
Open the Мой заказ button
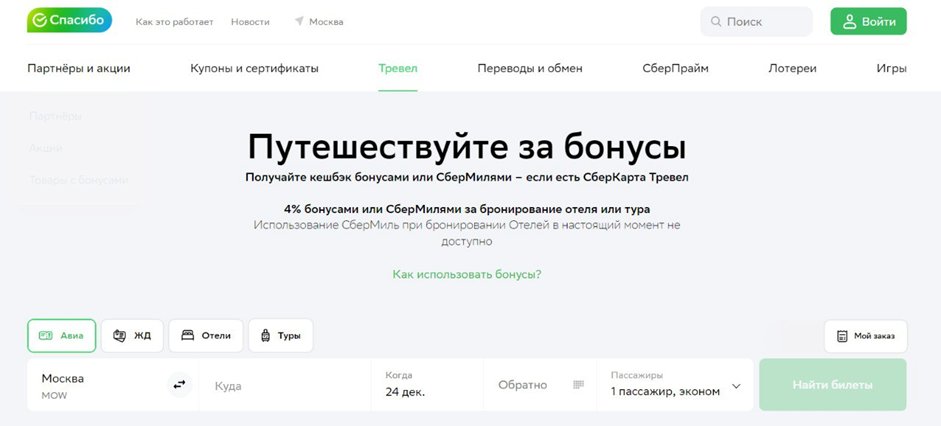(865, 336)
